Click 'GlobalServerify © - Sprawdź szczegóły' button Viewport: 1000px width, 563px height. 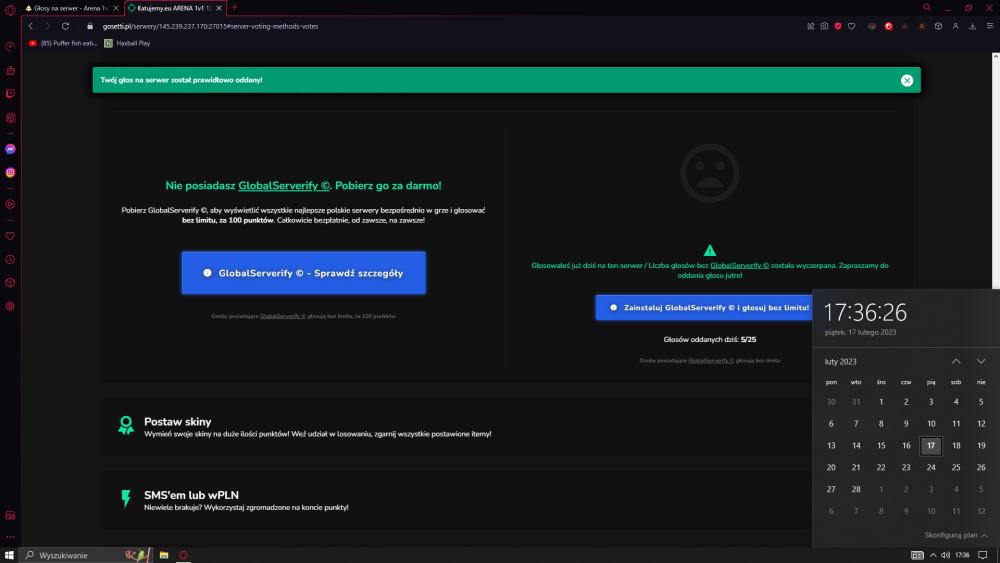(x=304, y=273)
